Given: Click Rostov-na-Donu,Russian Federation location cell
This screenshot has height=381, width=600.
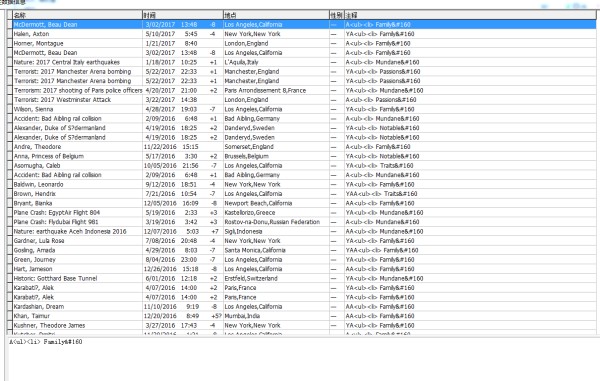Looking at the screenshot, I should coord(272,222).
